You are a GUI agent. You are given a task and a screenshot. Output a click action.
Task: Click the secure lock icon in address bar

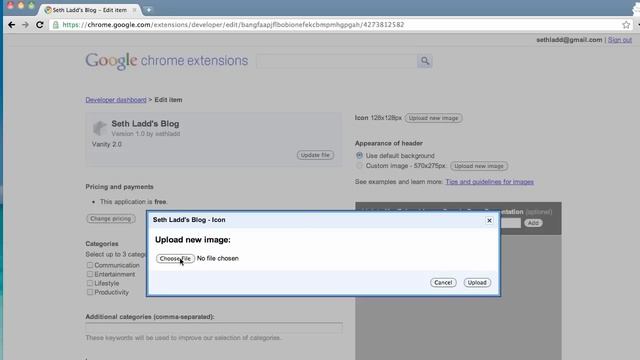pos(56,25)
